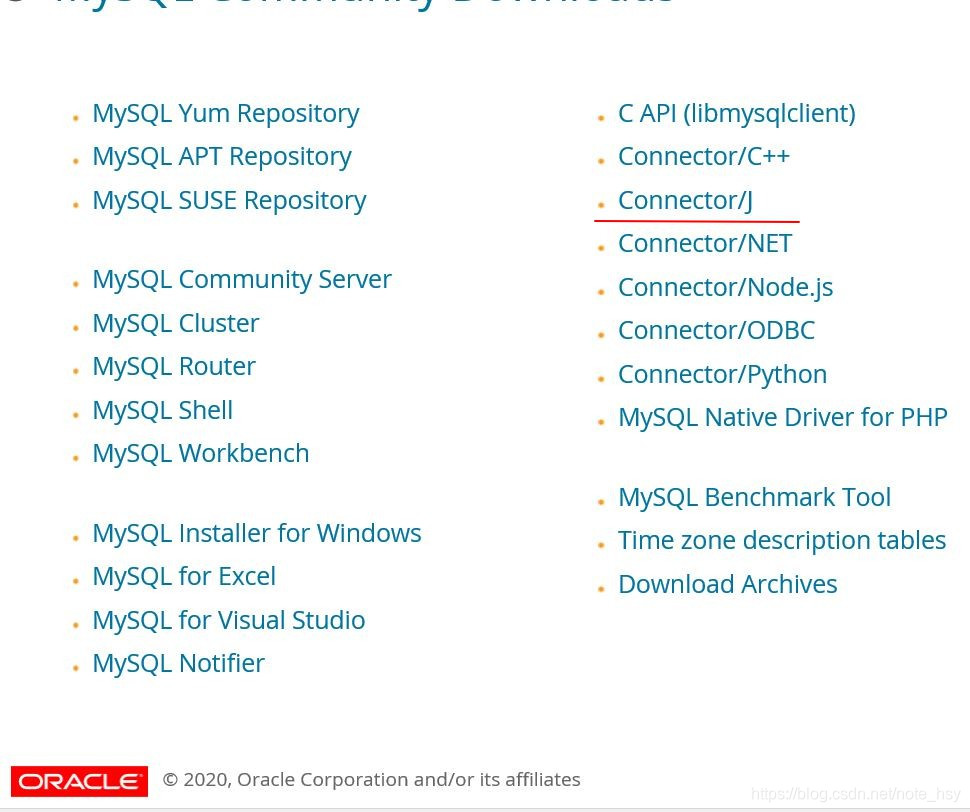Image resolution: width=970 pixels, height=812 pixels.
Task: Open MySQL Workbench download page
Action: click(x=201, y=455)
